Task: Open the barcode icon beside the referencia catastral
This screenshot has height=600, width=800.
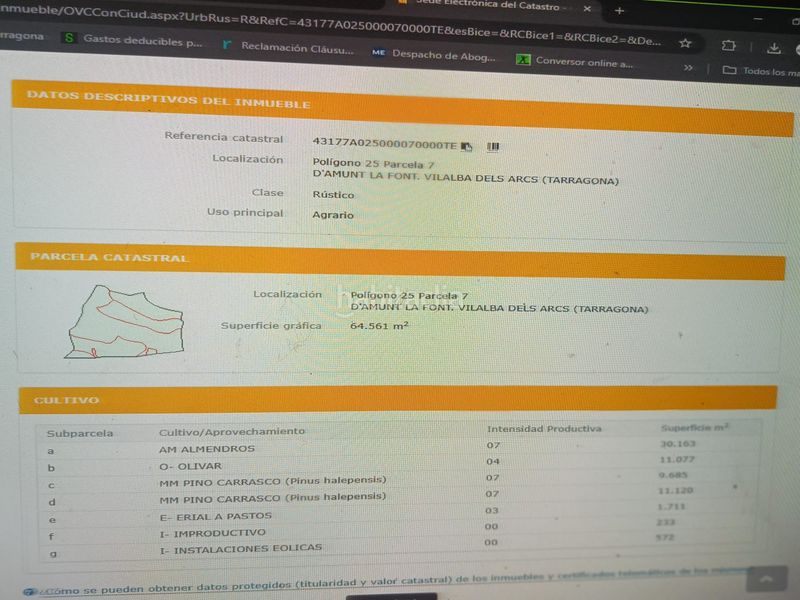Action: [x=492, y=147]
